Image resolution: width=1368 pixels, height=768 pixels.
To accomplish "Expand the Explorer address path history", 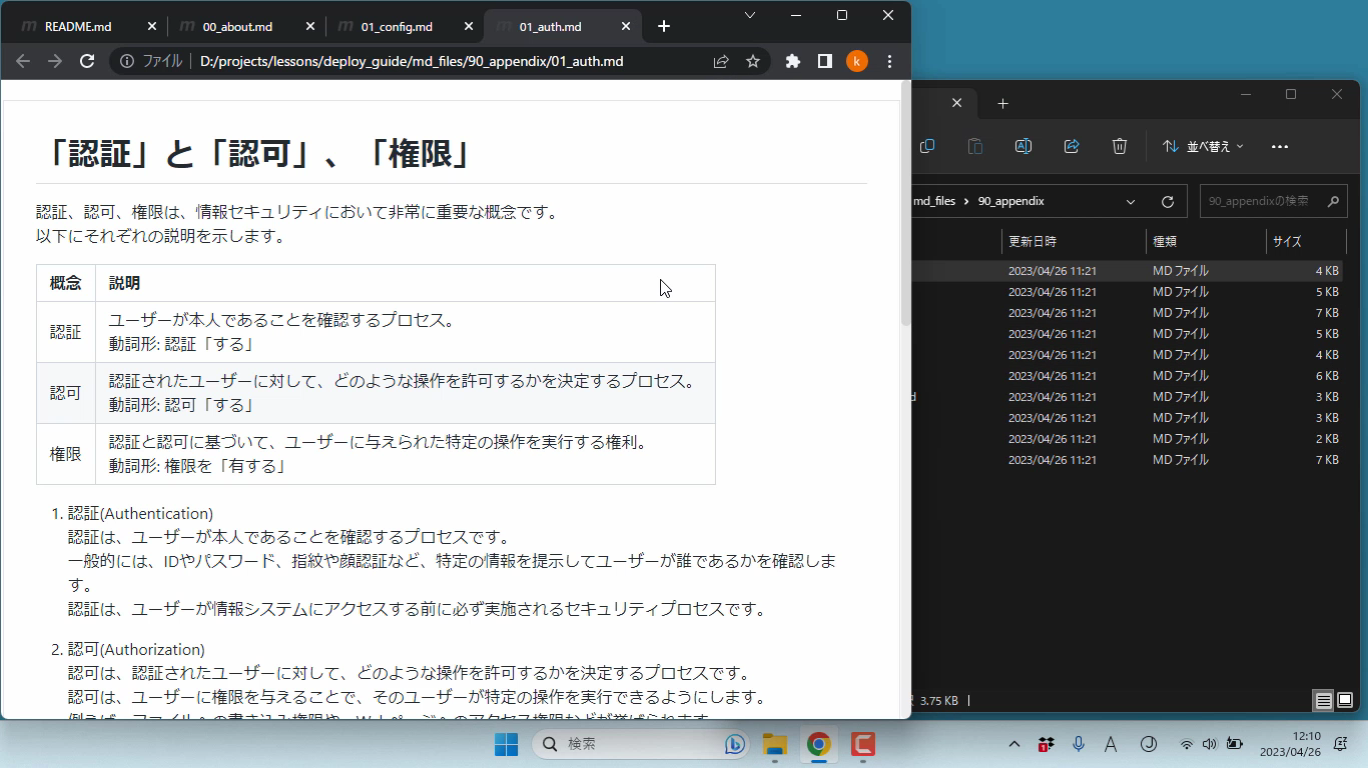I will pyautogui.click(x=1131, y=201).
